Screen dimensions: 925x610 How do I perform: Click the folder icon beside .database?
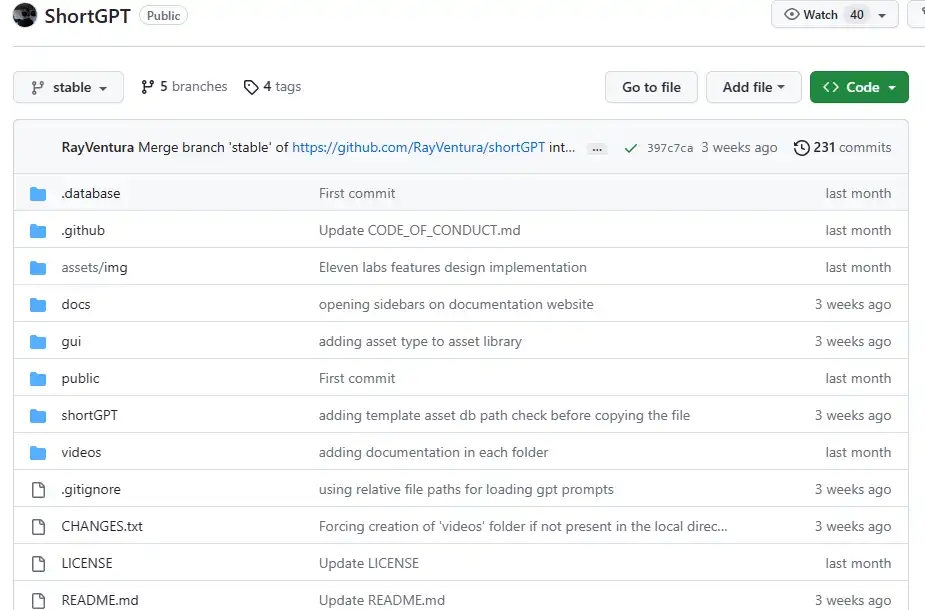[38, 194]
